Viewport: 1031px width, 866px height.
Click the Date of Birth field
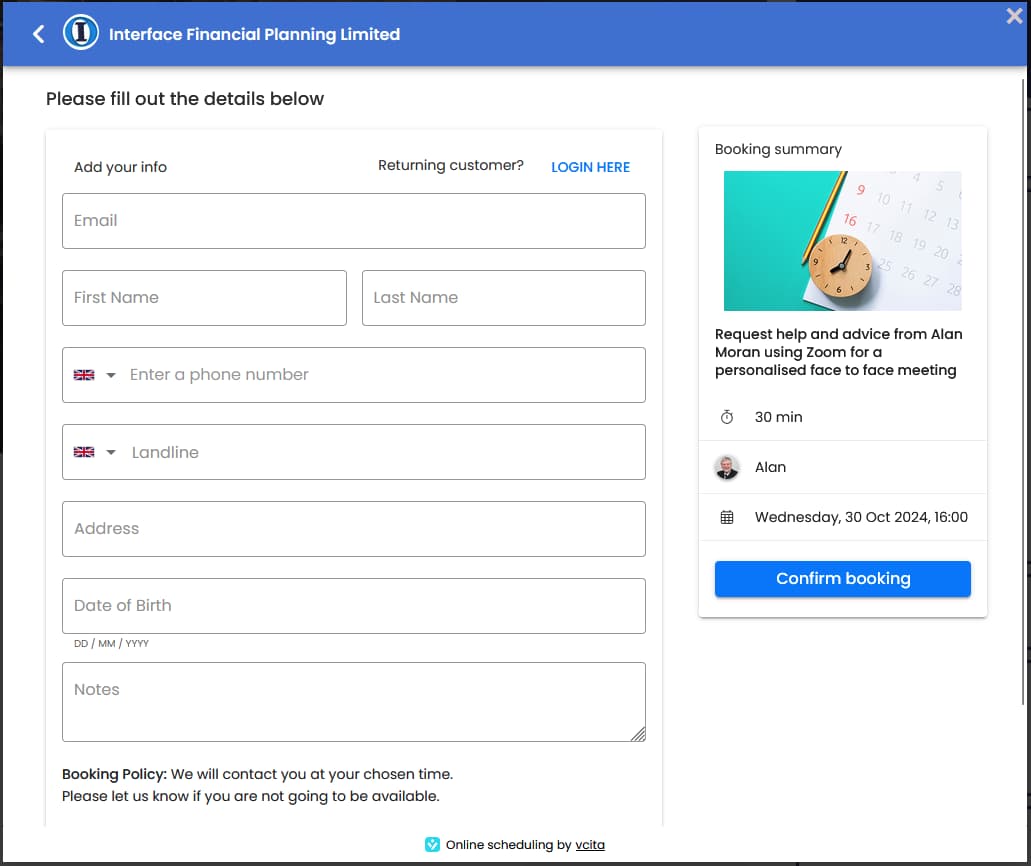tap(353, 606)
